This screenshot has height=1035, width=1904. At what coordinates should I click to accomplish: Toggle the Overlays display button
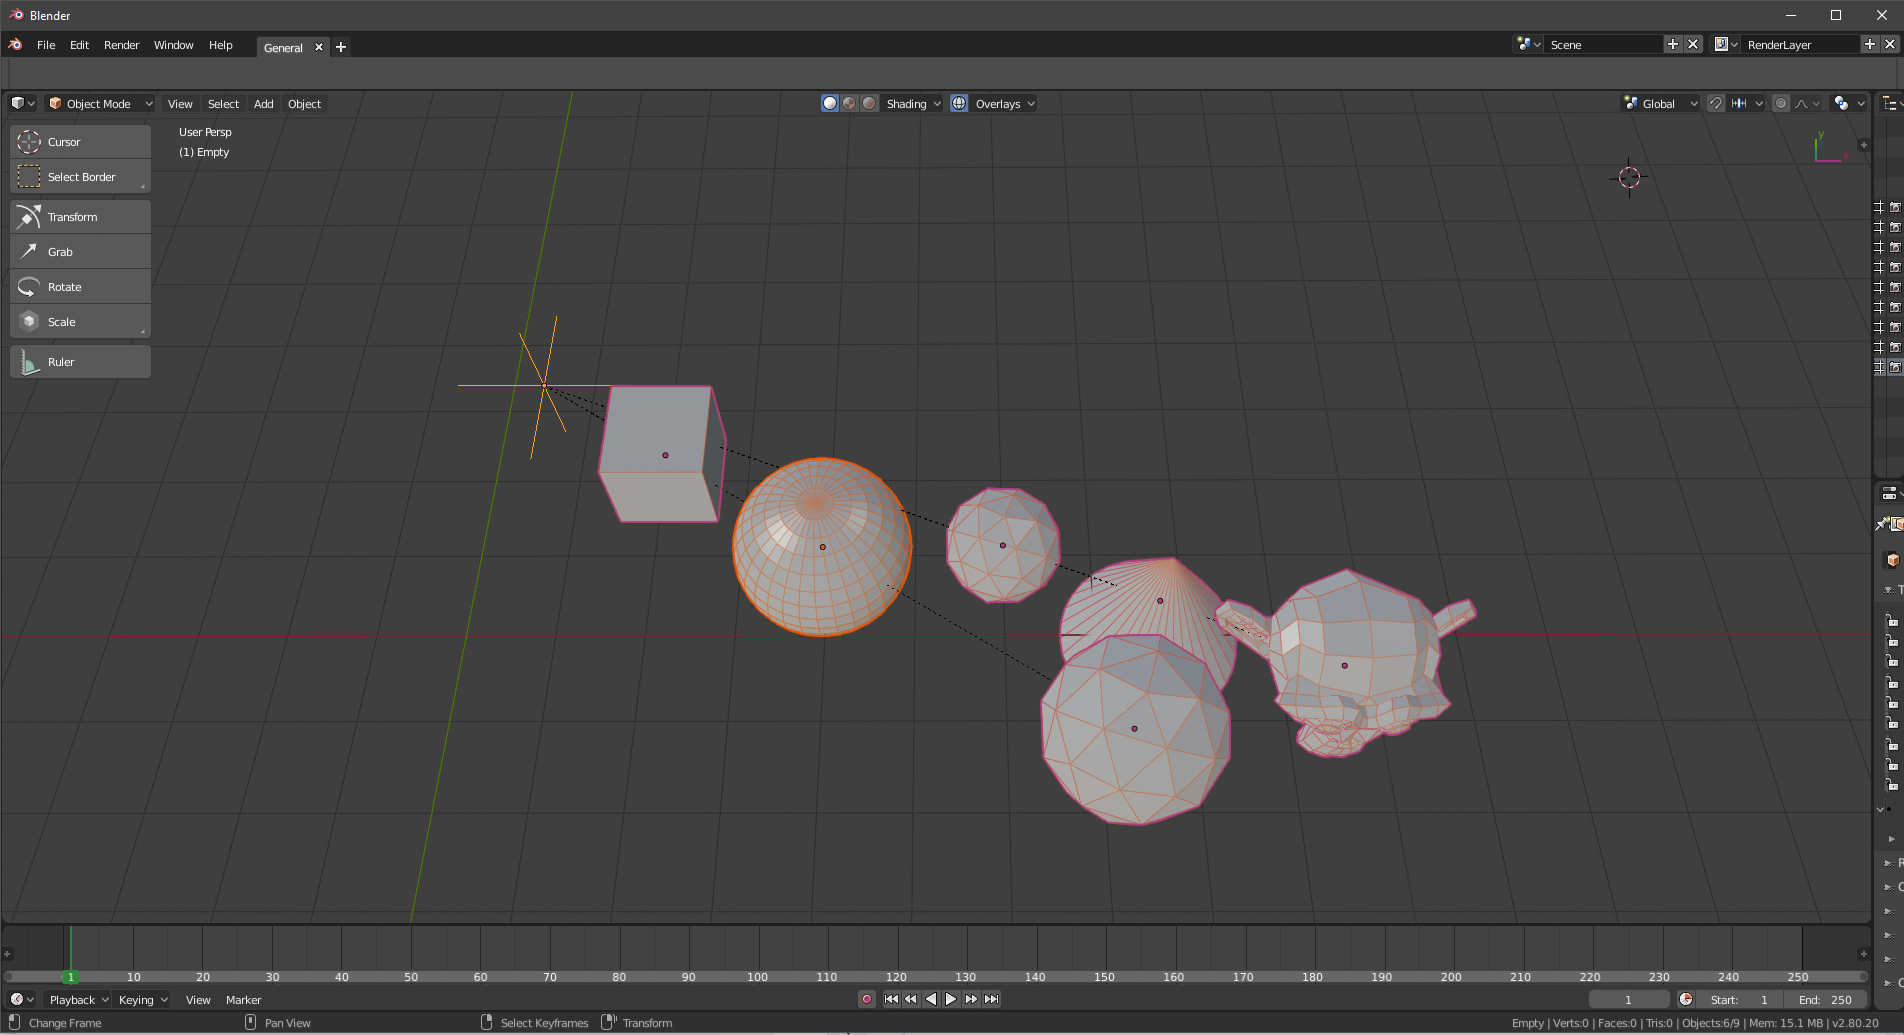tap(959, 103)
